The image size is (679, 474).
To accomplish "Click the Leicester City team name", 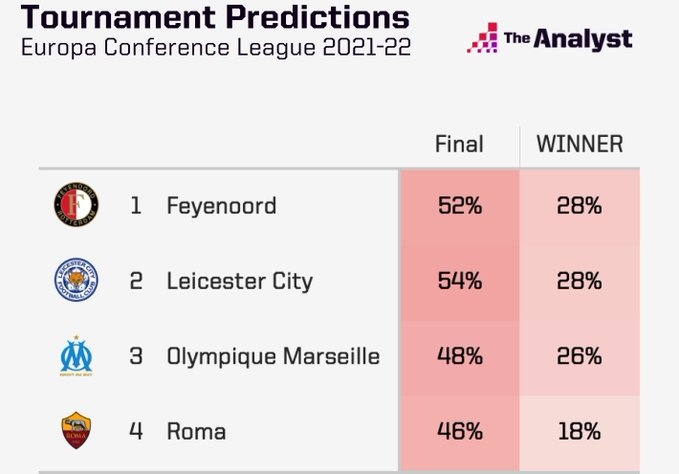I will coord(239,282).
